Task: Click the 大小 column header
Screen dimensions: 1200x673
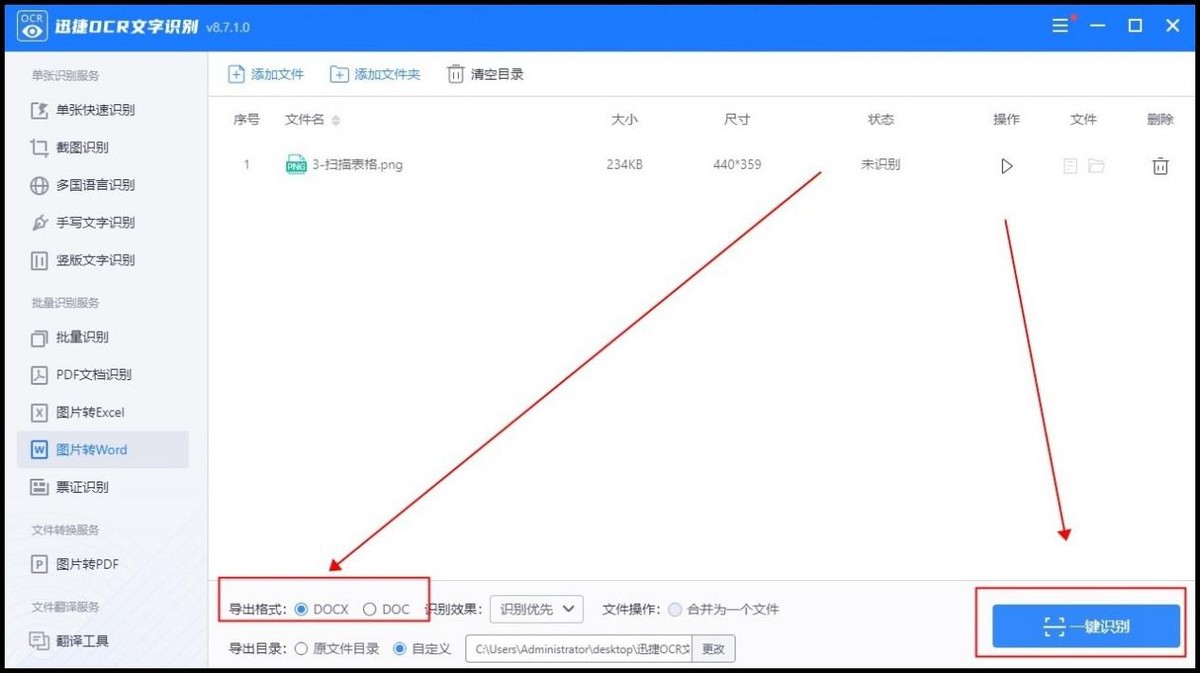Action: click(624, 119)
